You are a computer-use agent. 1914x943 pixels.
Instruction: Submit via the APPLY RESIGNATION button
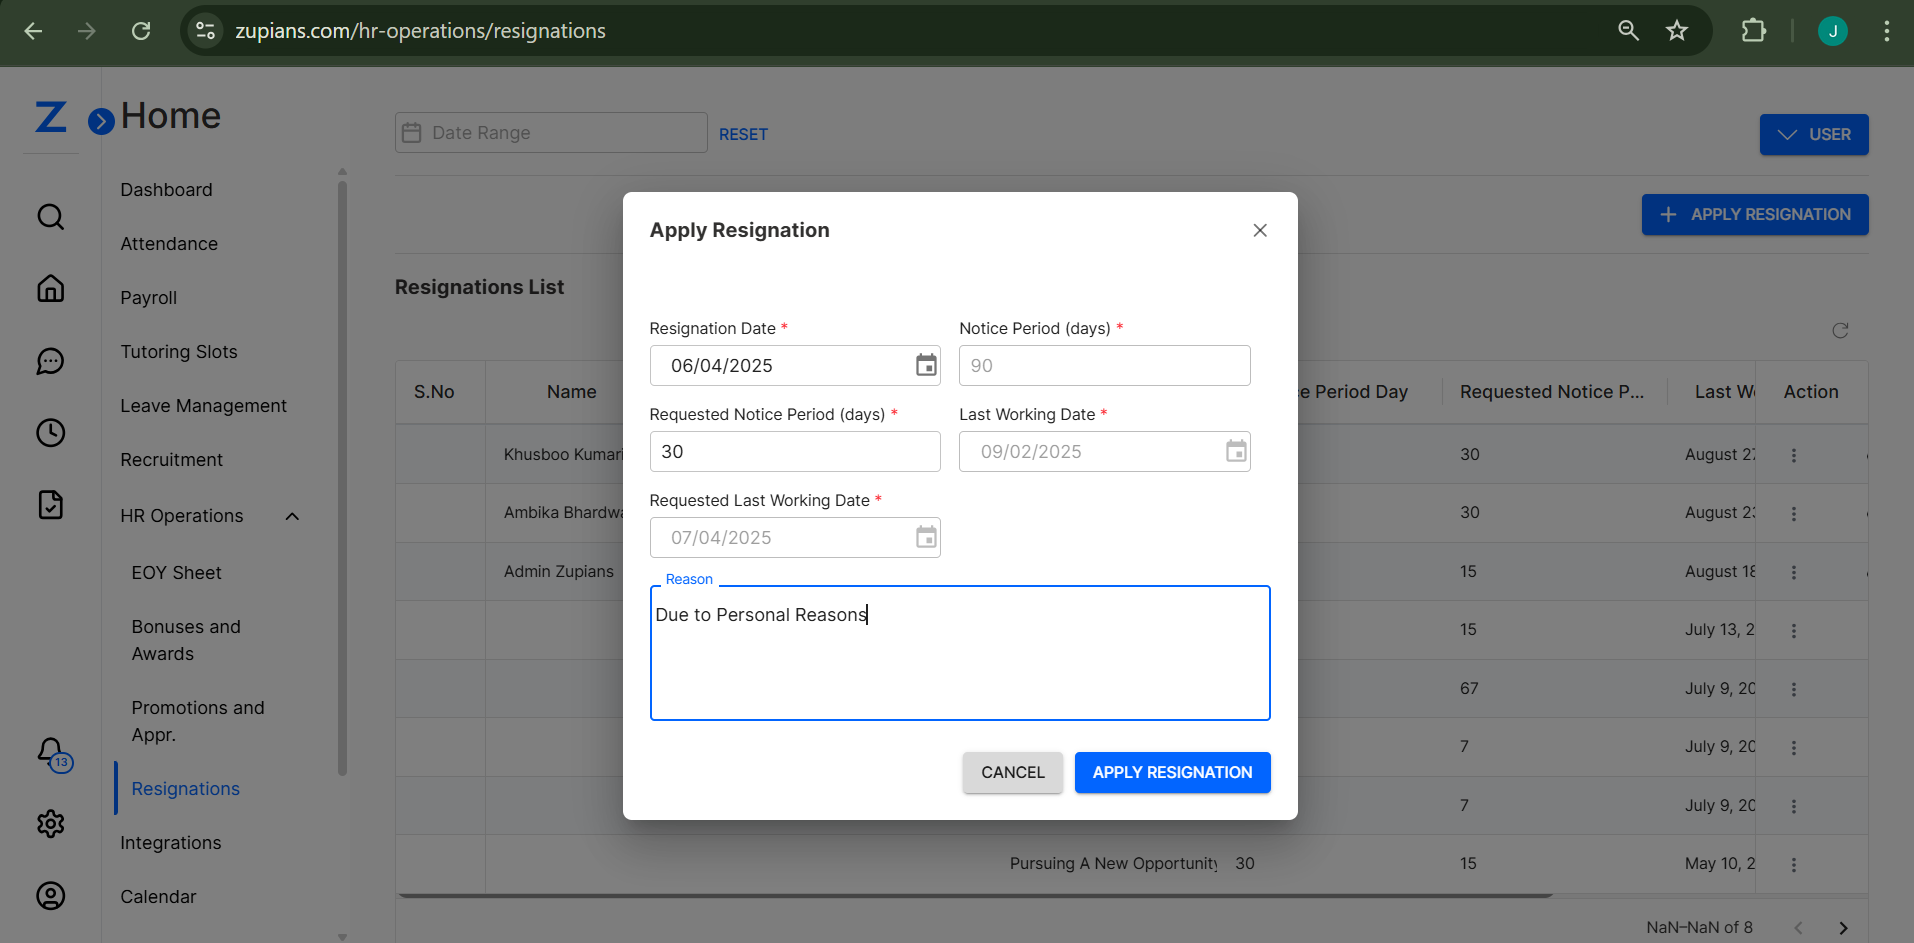tap(1172, 772)
